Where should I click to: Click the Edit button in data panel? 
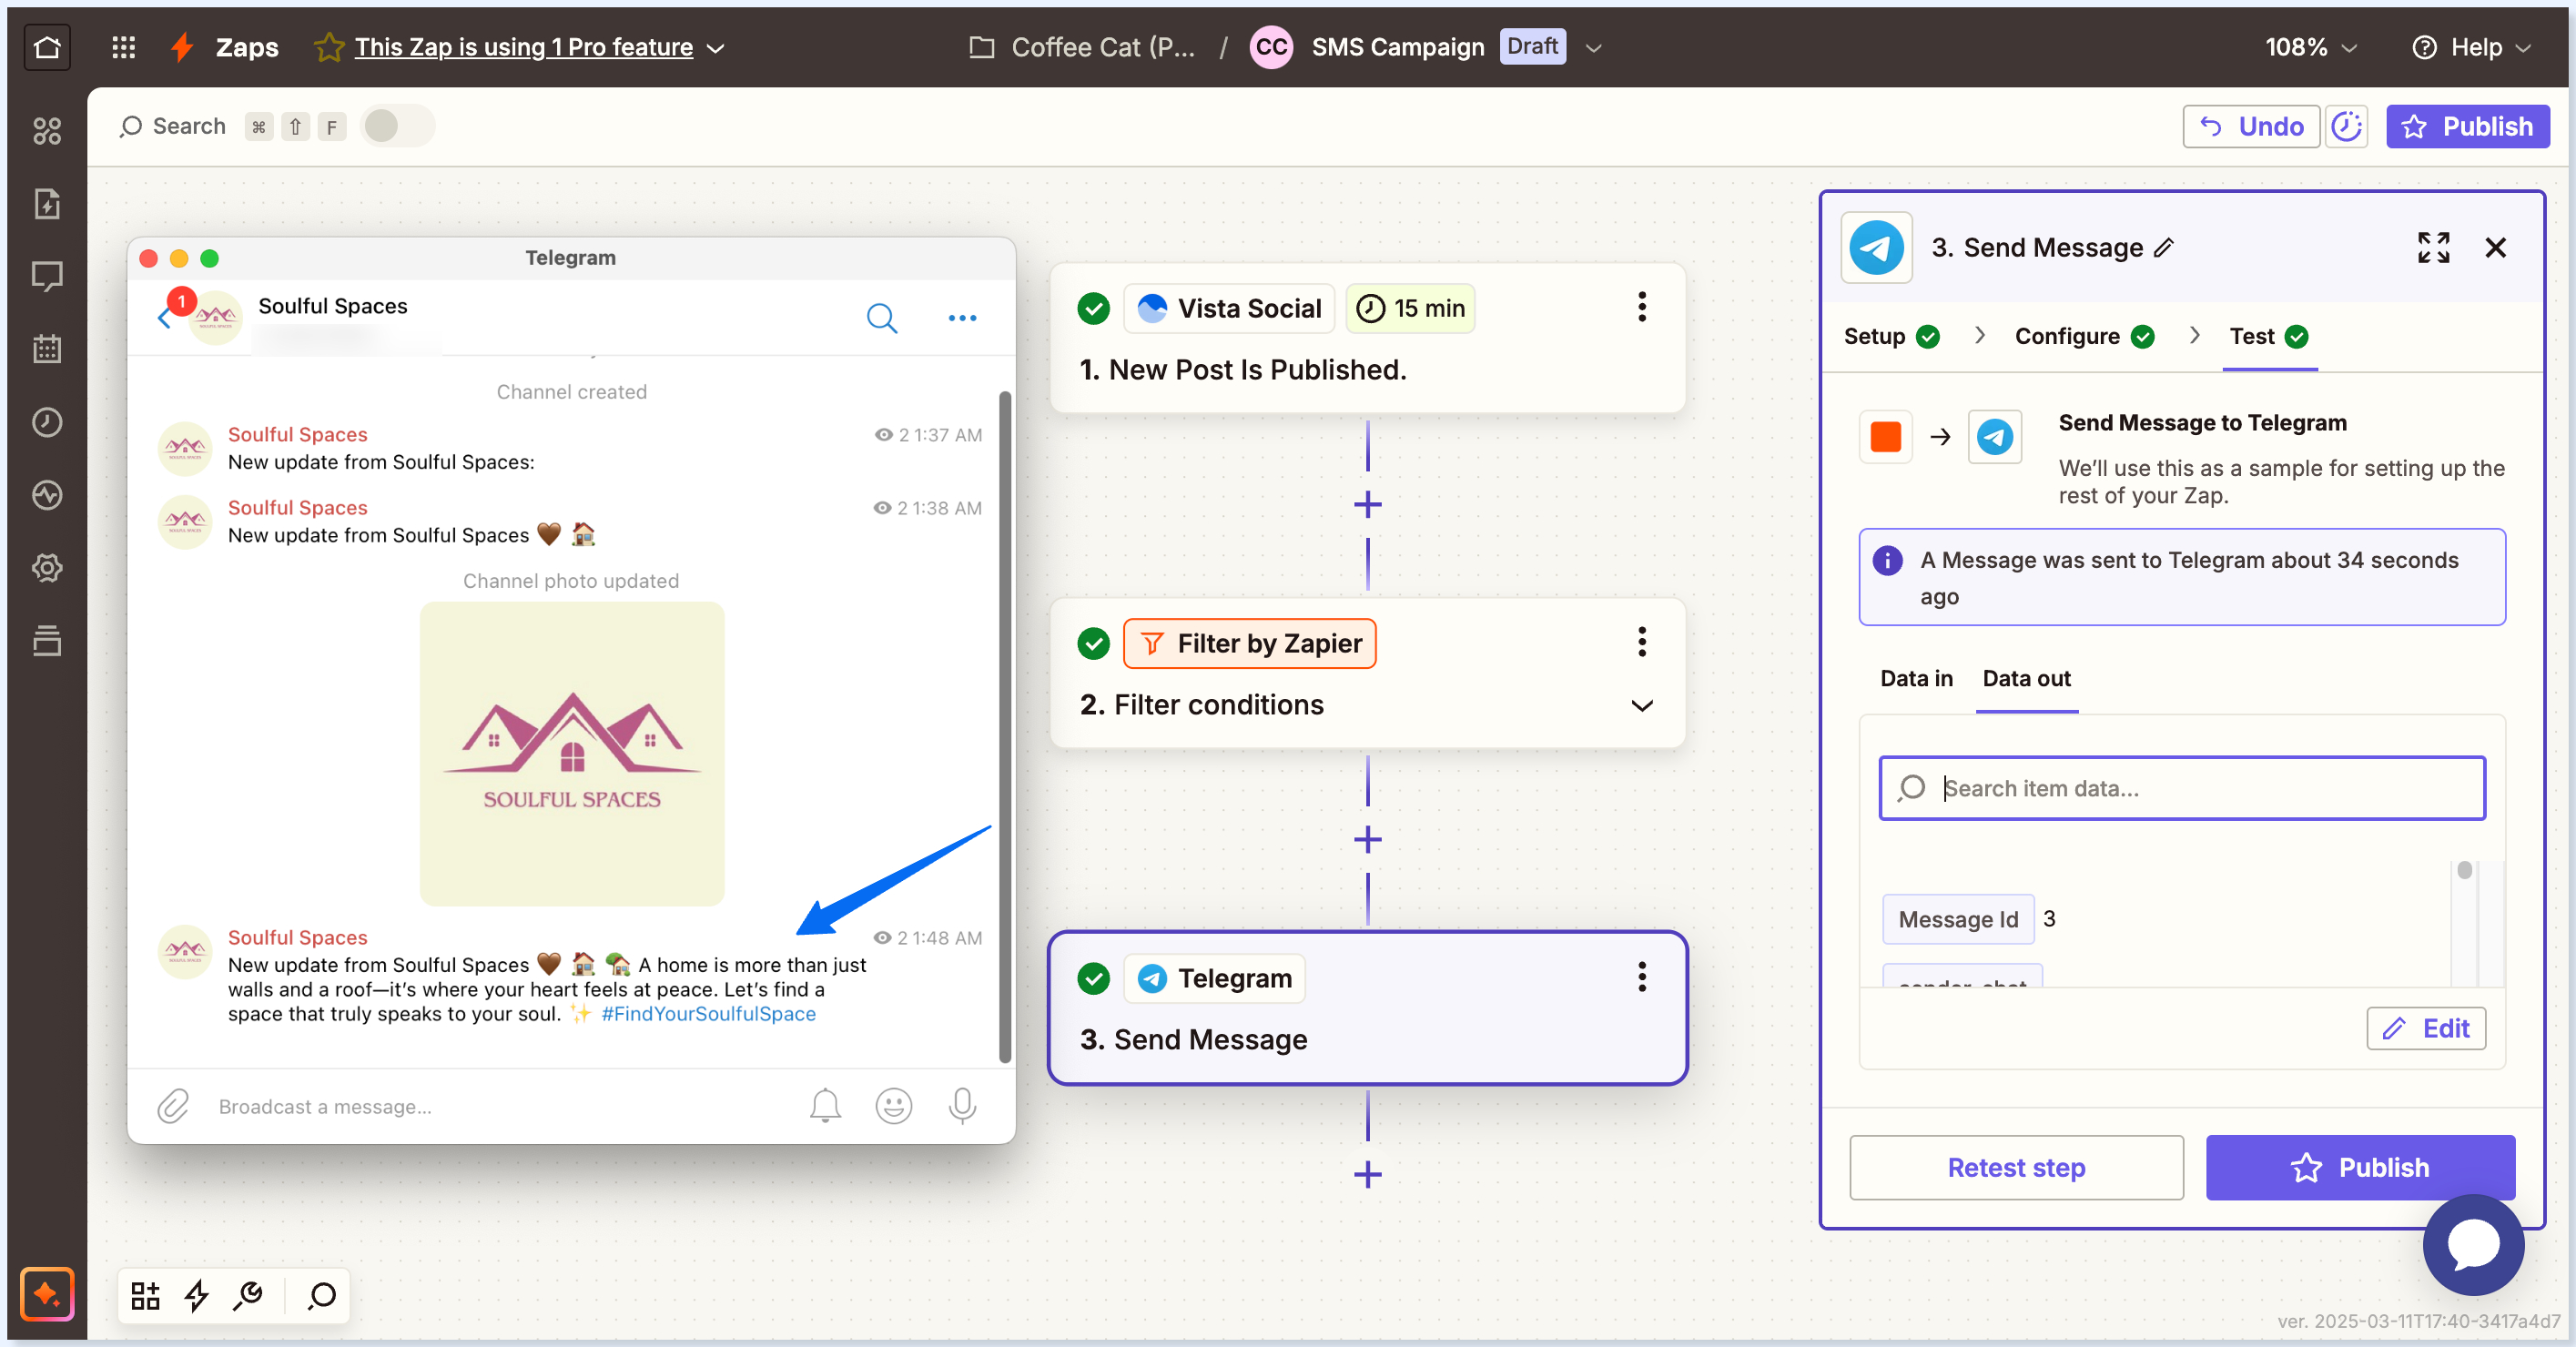[2426, 1028]
